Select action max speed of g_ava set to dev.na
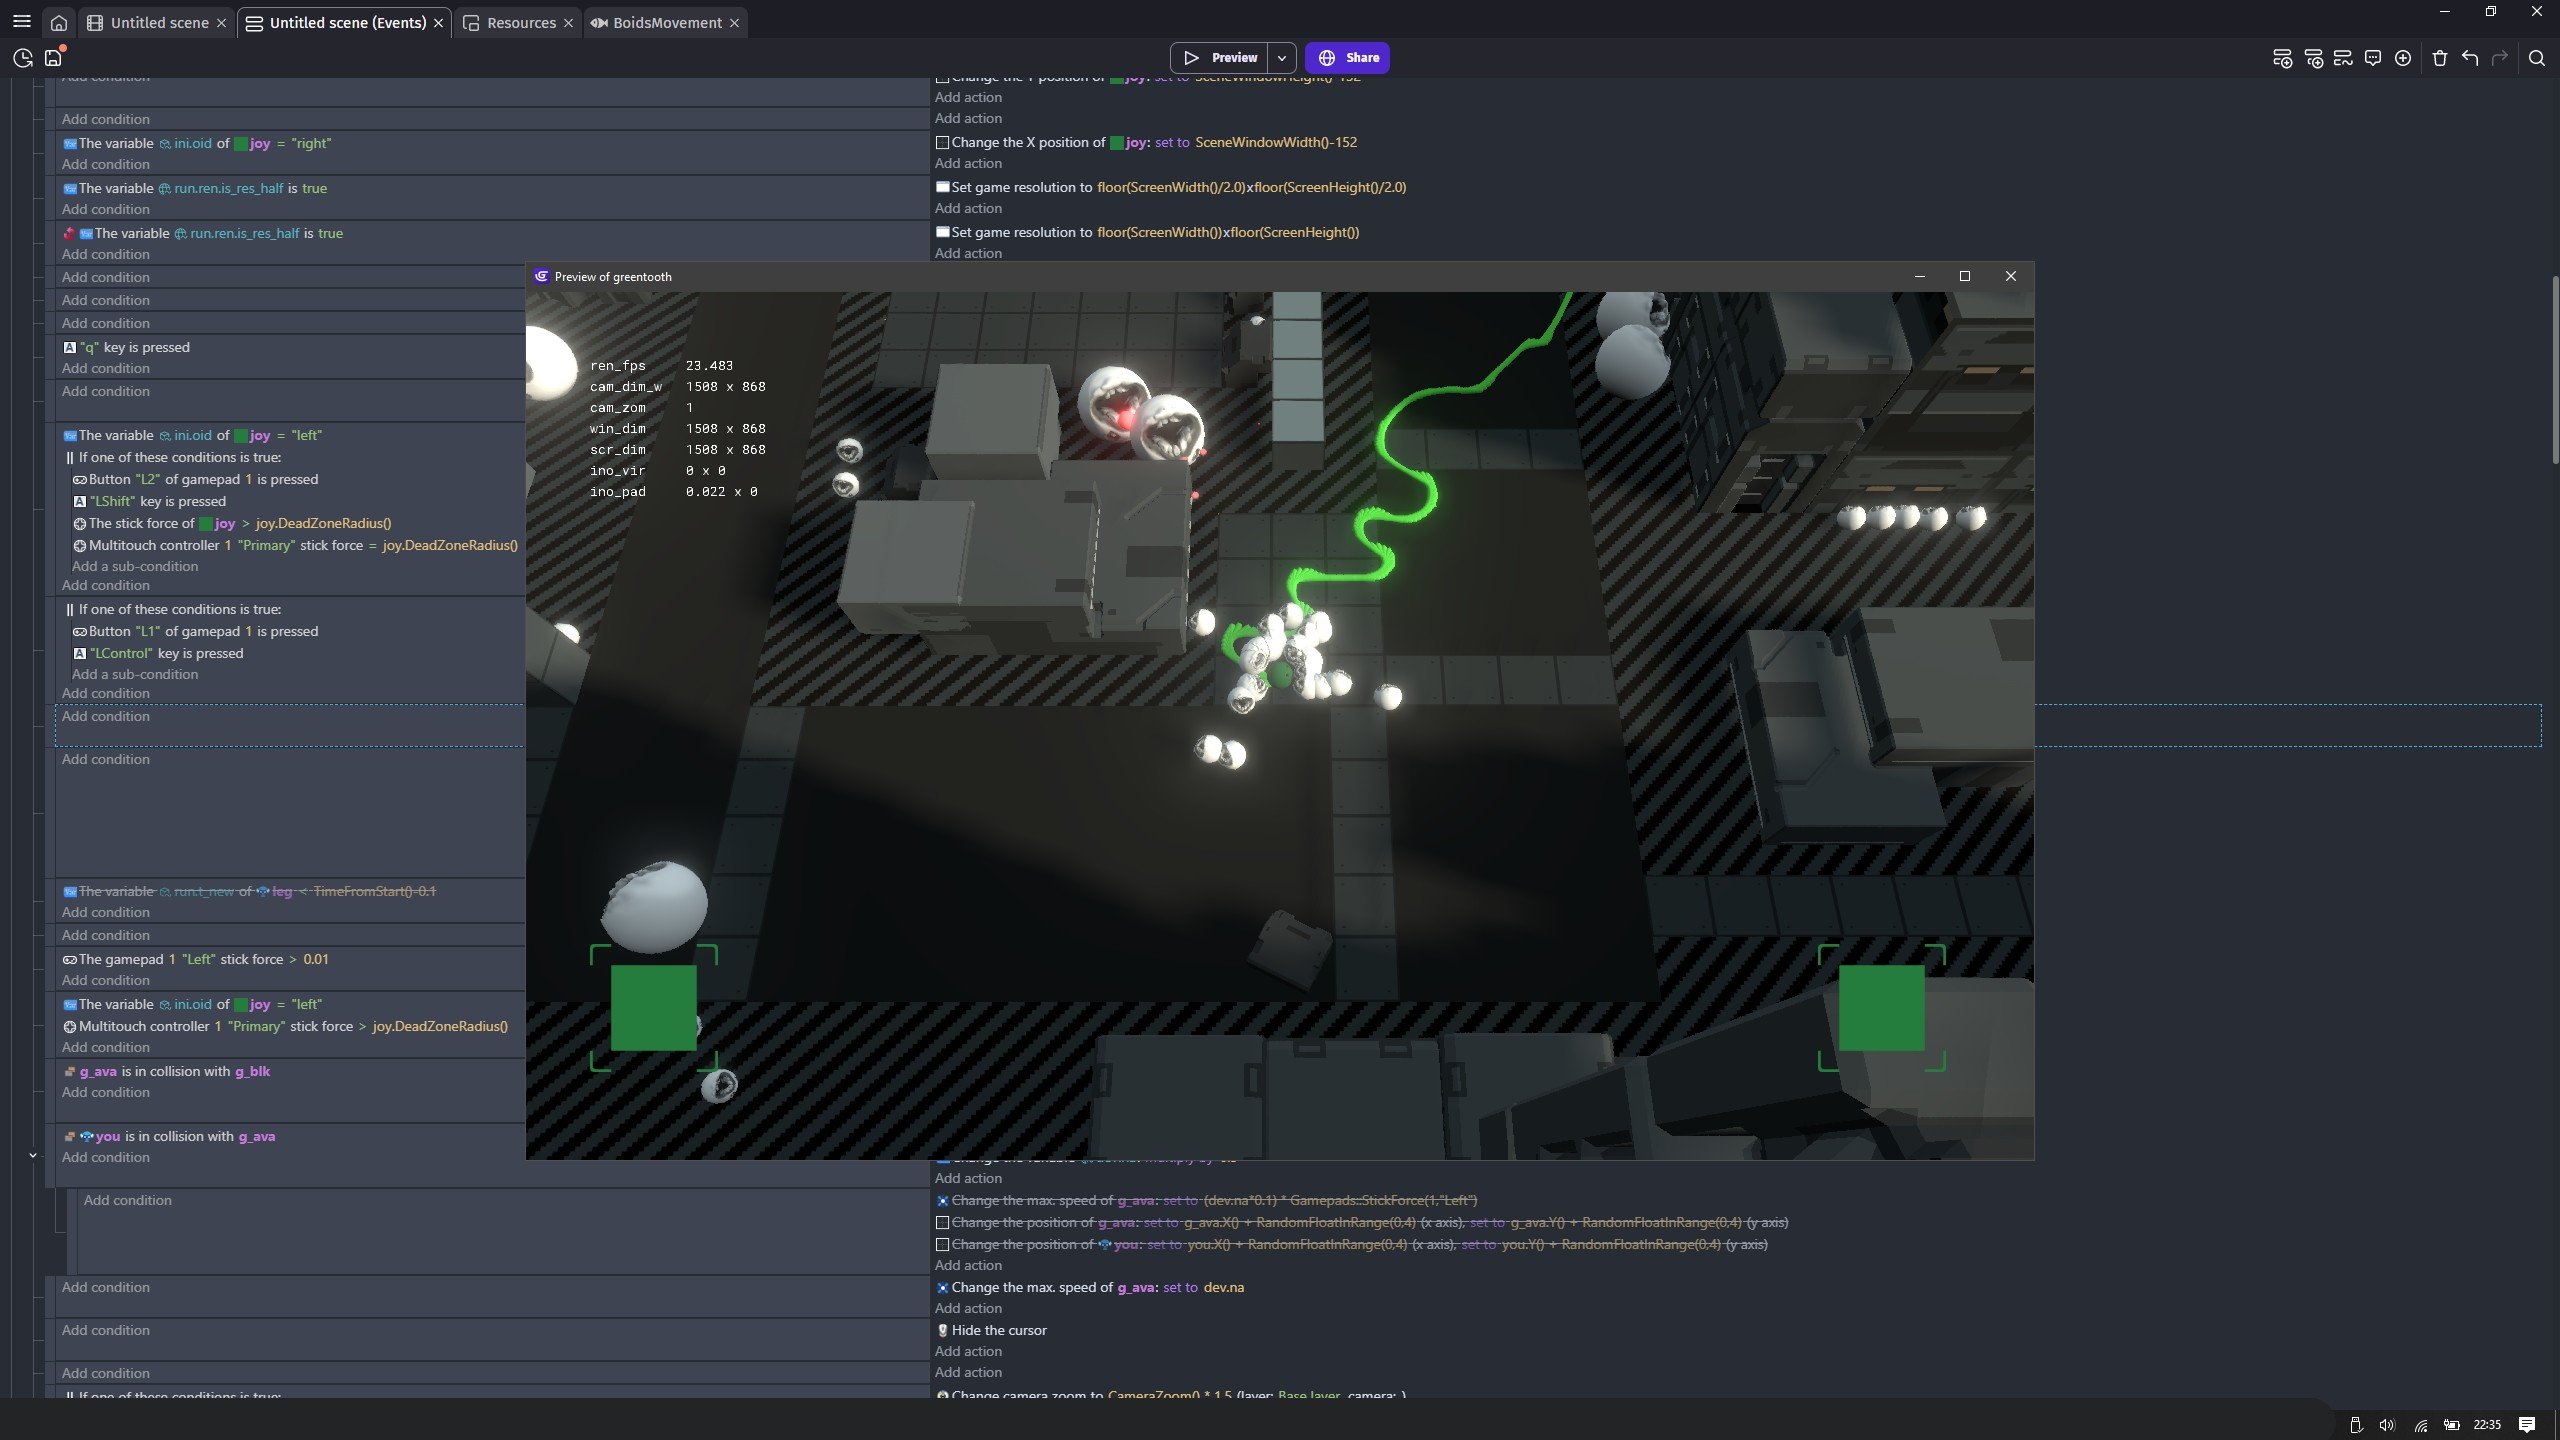2560x1440 pixels. click(x=1090, y=1288)
